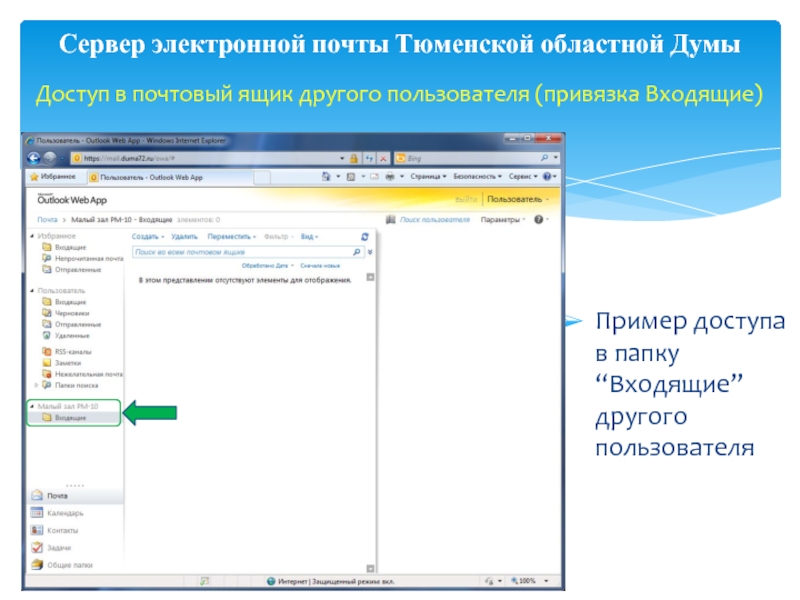This screenshot has width=800, height=600.
Task: Click the Почта breadcrumb link
Action: (47, 219)
